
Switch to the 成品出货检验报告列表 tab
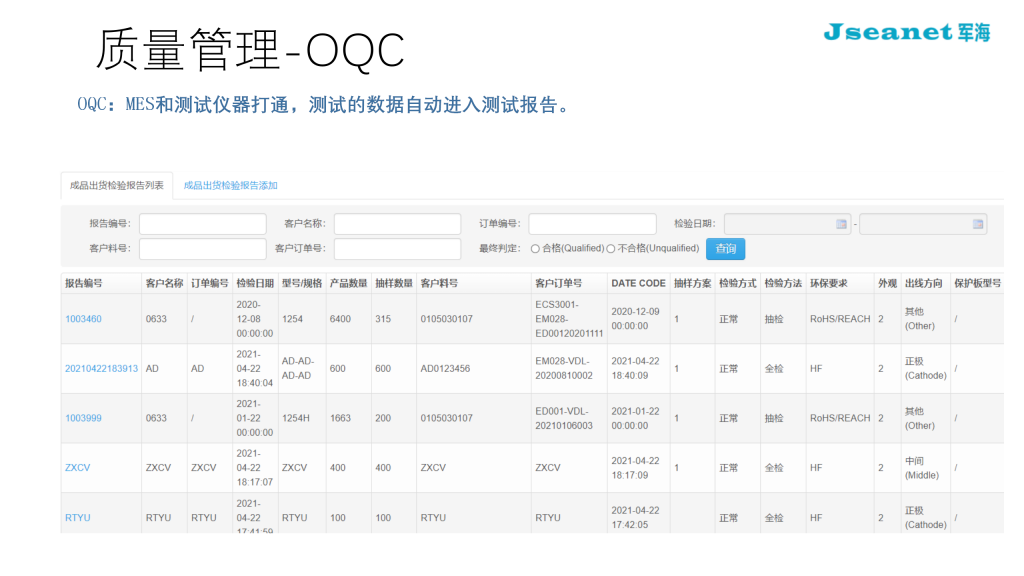click(117, 185)
